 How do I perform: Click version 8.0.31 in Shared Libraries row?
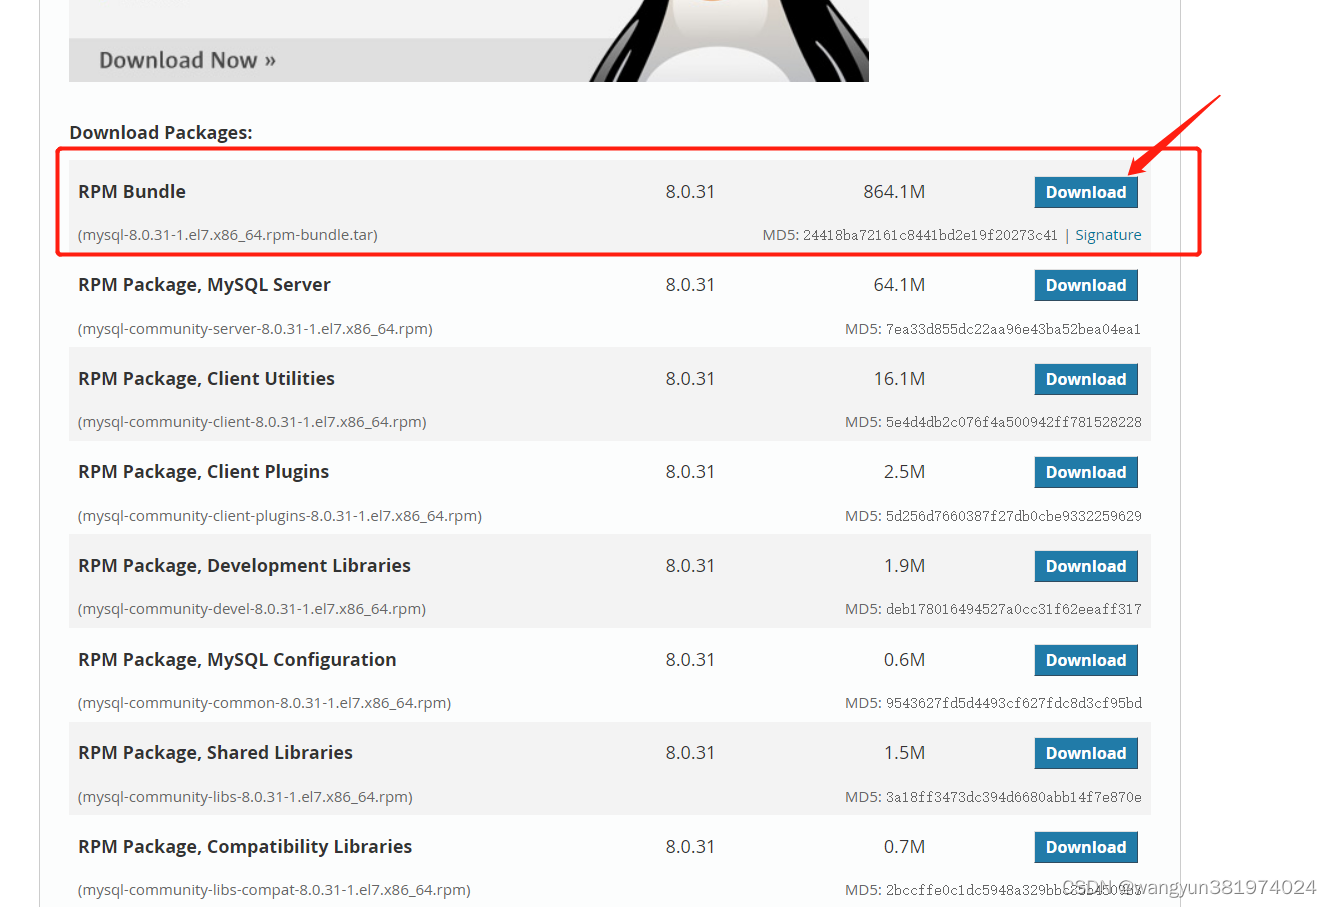[690, 753]
